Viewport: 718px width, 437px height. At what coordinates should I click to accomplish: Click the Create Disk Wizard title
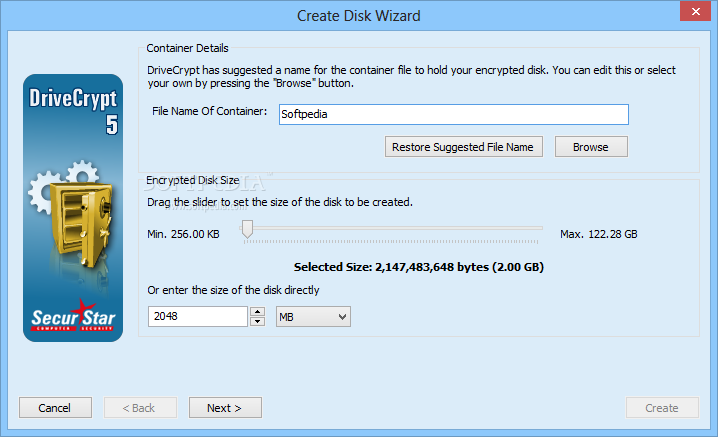click(359, 16)
